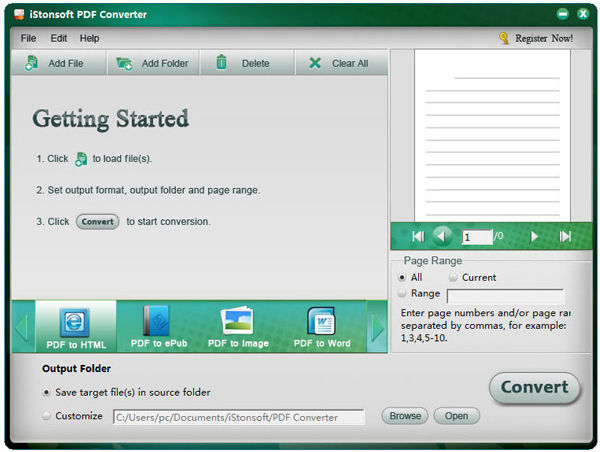Click the Delete trash toolbar button
The height and width of the screenshot is (452, 600).
coord(247,63)
